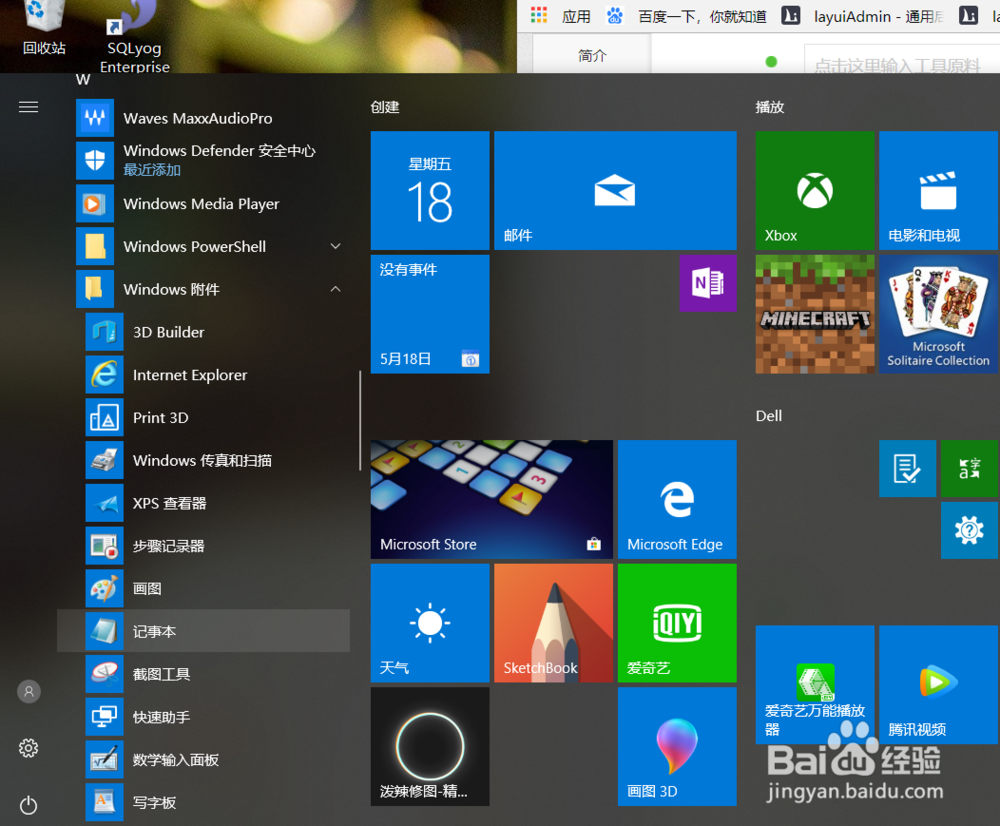1000x826 pixels.
Task: Launch 画图 3D tile
Action: coord(677,746)
